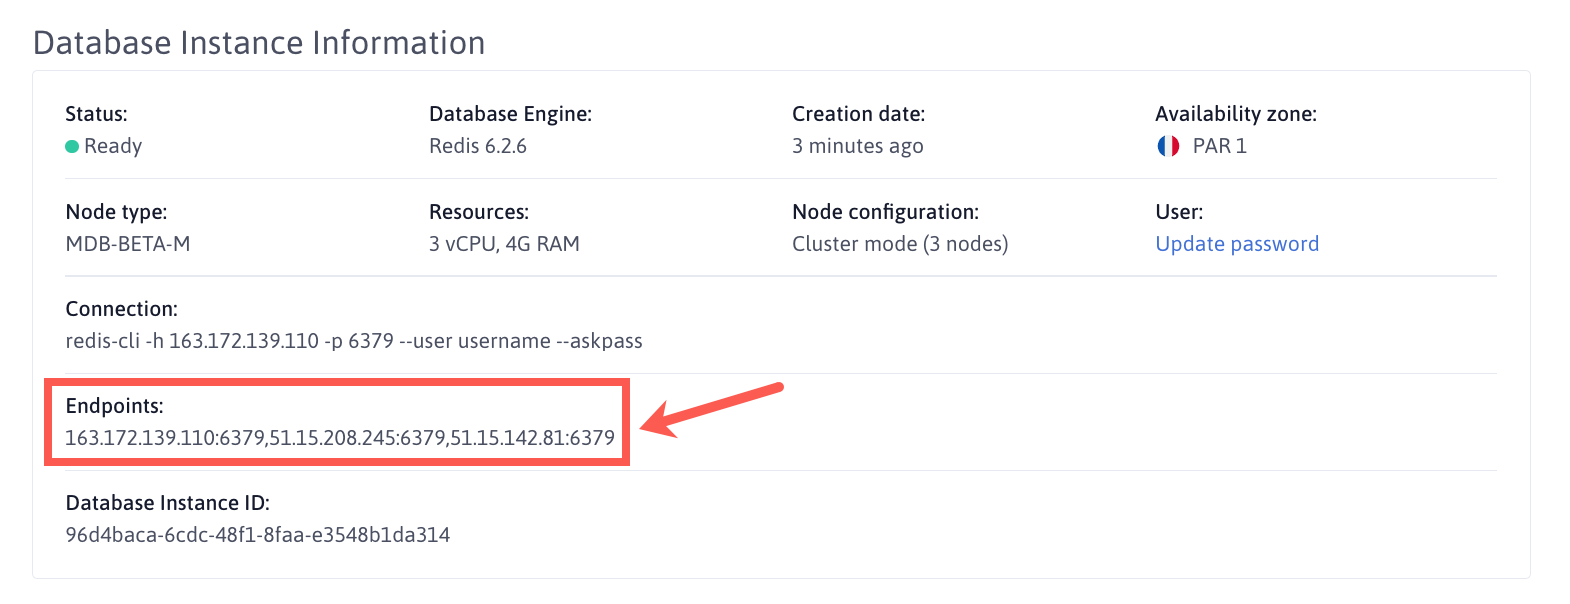Select the redis-cli connection command text
Image resolution: width=1570 pixels, height=604 pixels.
[354, 341]
